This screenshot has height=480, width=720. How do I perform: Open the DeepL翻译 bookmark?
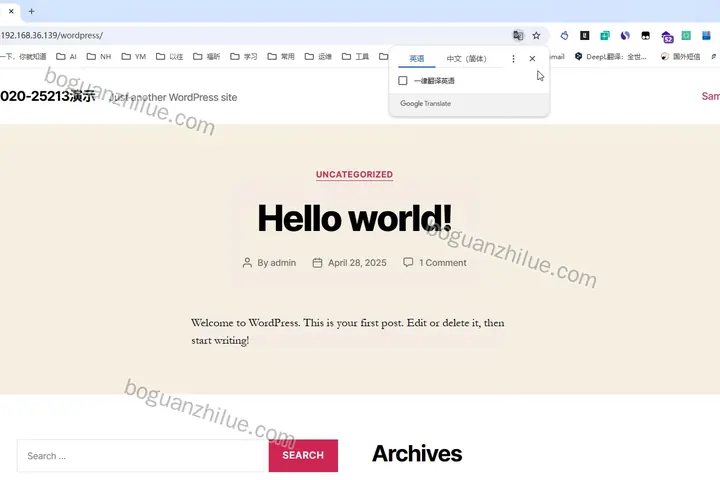coord(611,56)
